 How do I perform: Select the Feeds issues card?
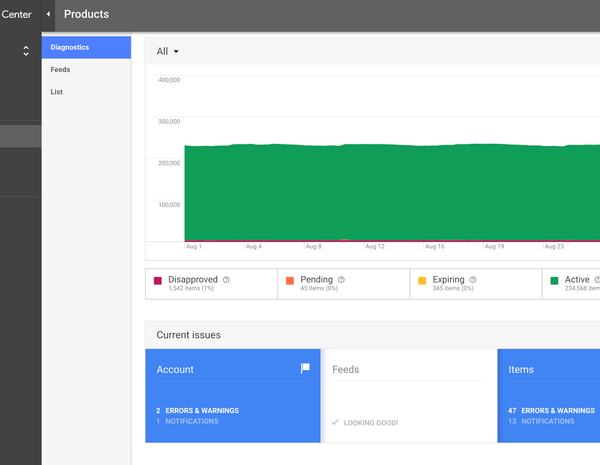pyautogui.click(x=408, y=395)
